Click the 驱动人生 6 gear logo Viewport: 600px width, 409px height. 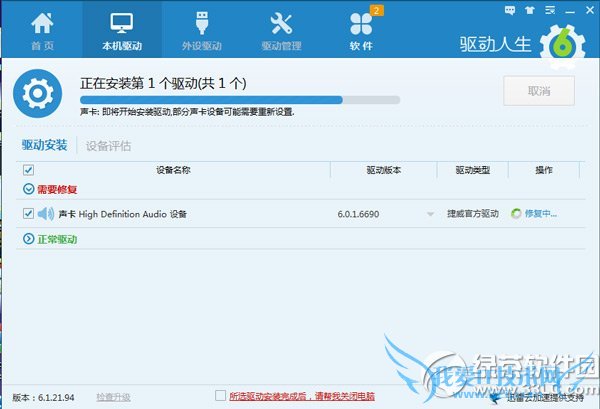562,46
